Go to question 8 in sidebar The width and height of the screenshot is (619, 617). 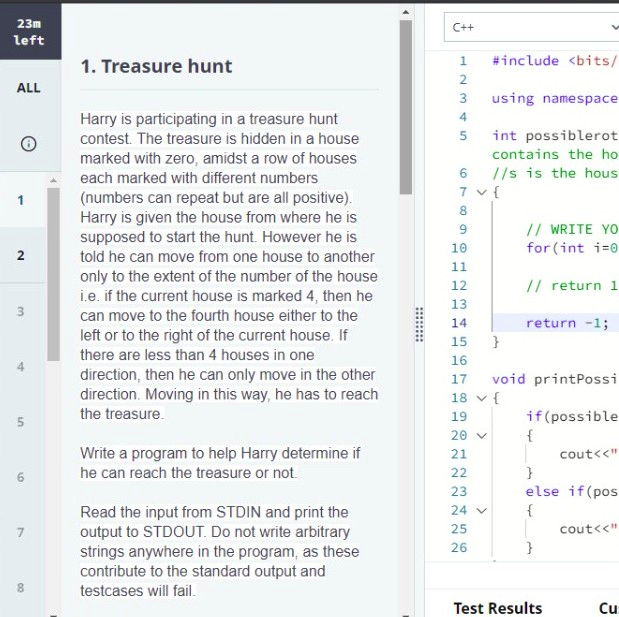pos(21,587)
